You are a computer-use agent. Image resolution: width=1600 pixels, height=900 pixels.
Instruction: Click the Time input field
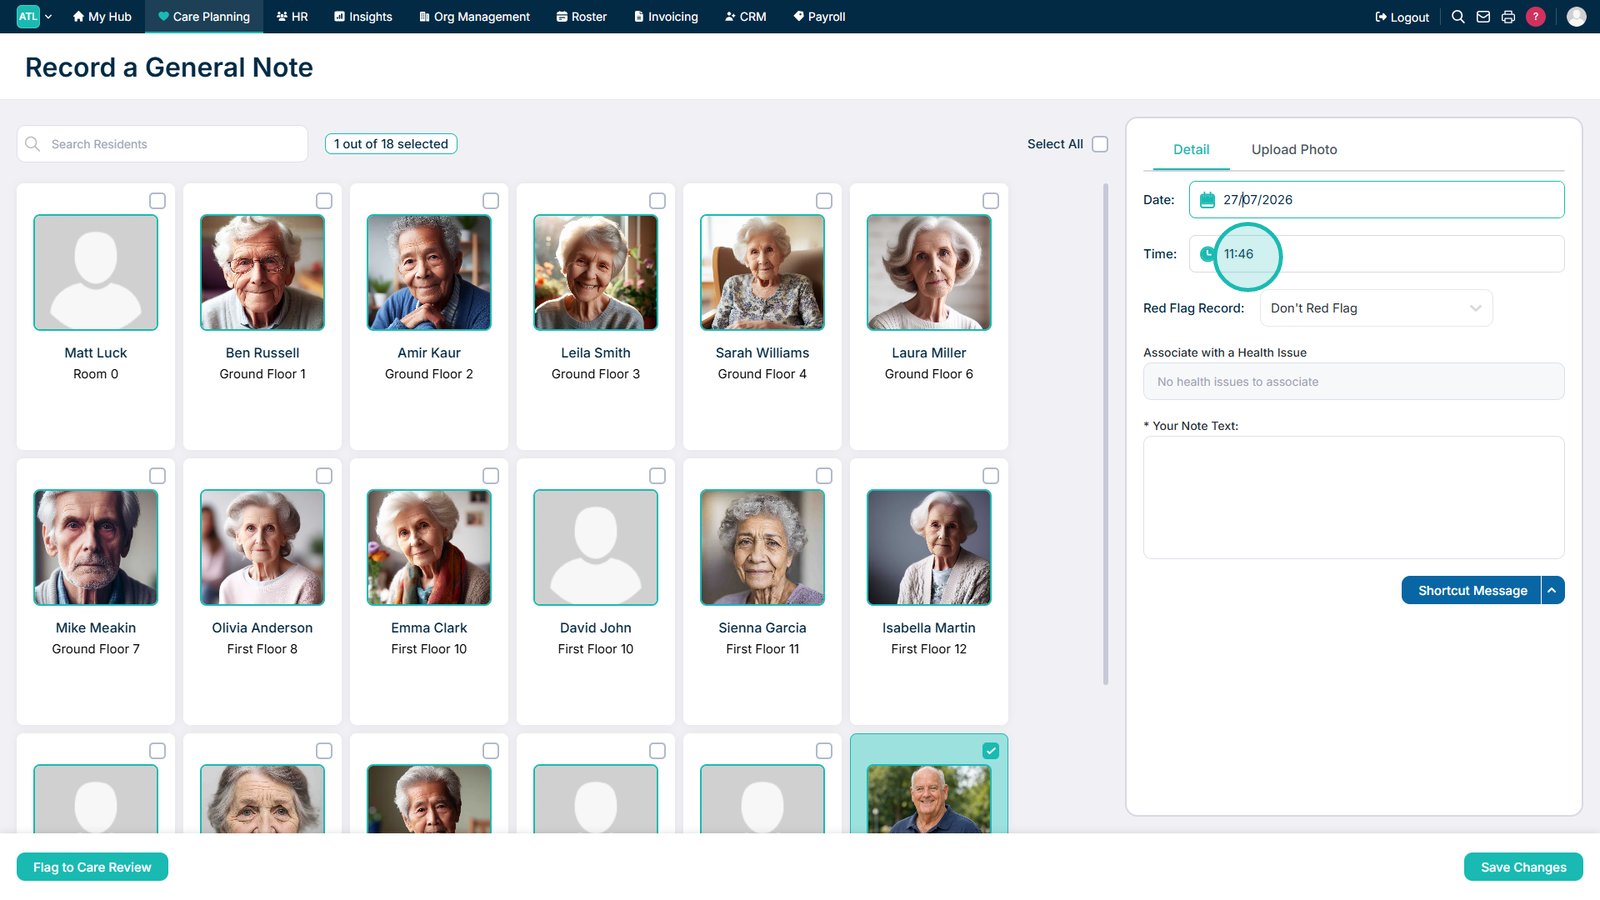click(1376, 254)
